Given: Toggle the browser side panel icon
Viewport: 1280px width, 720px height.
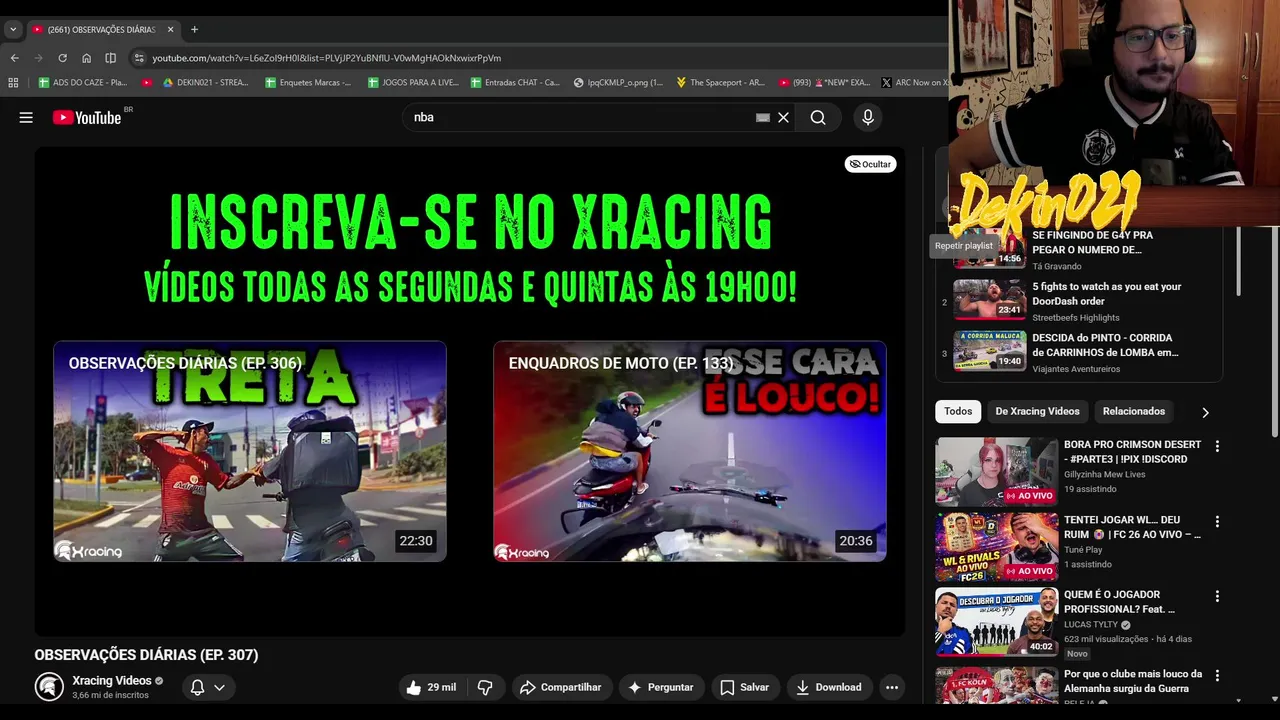Looking at the screenshot, I should point(110,58).
